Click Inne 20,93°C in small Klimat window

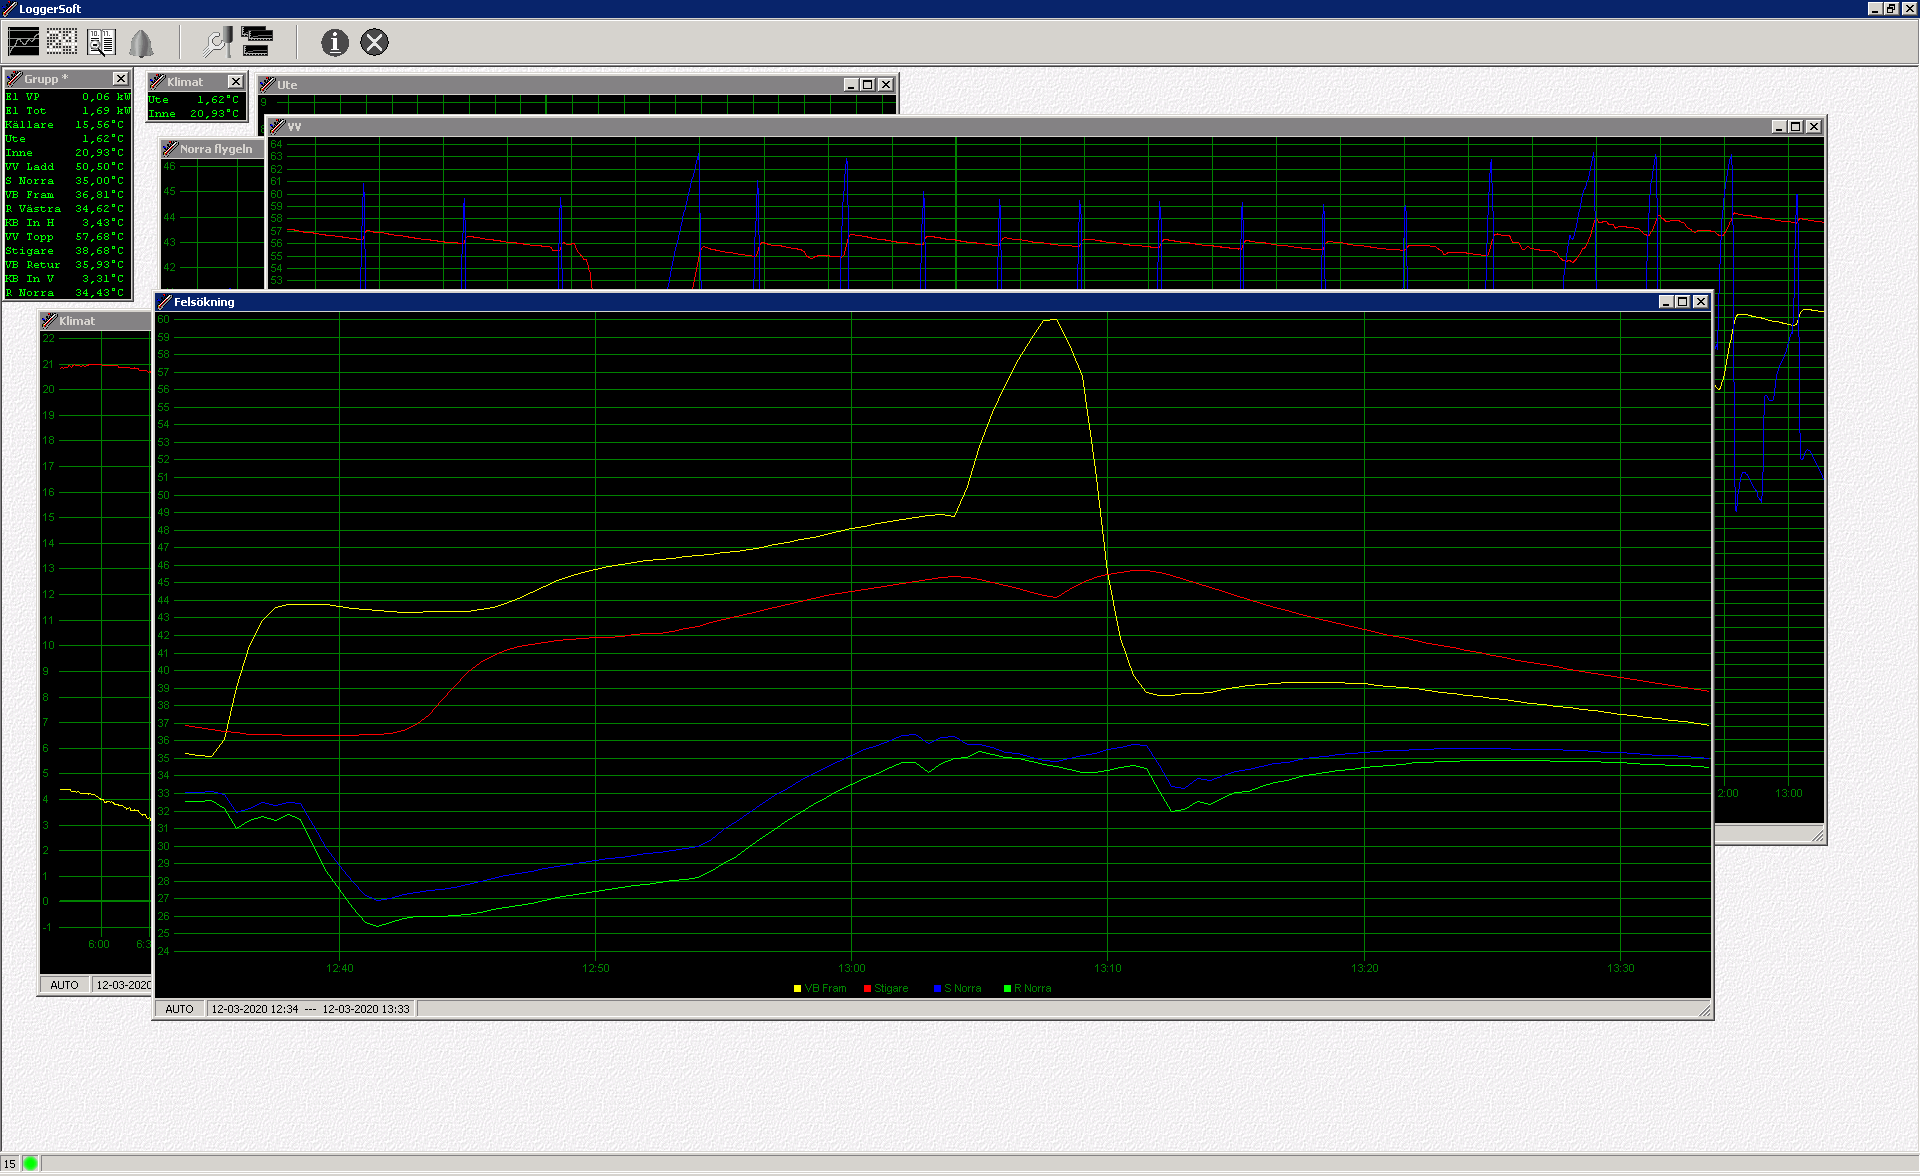[195, 114]
